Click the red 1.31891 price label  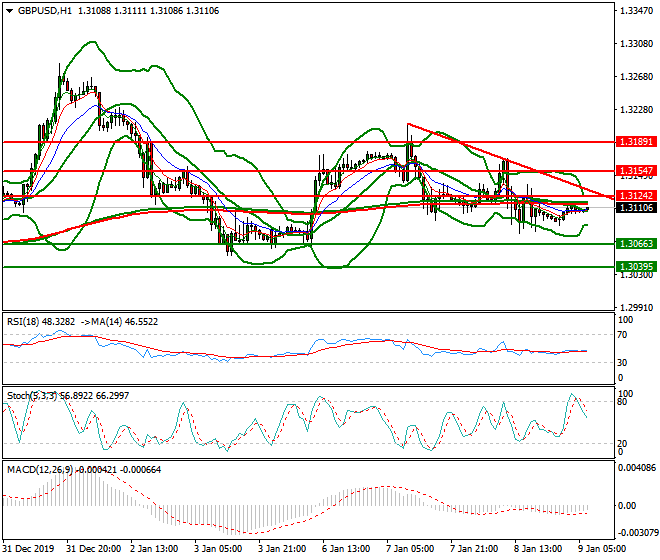click(x=636, y=142)
